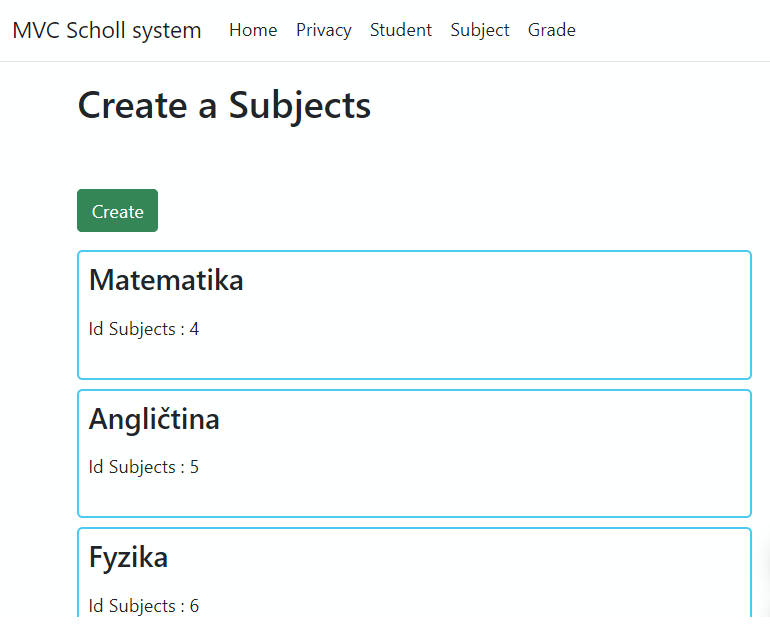Click blank space right of the Create button
The image size is (770, 627).
coord(450,211)
